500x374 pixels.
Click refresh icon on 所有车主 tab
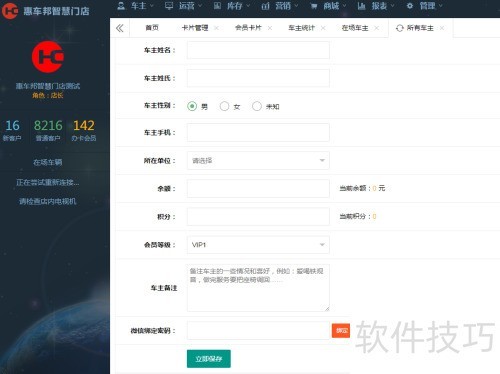point(399,28)
